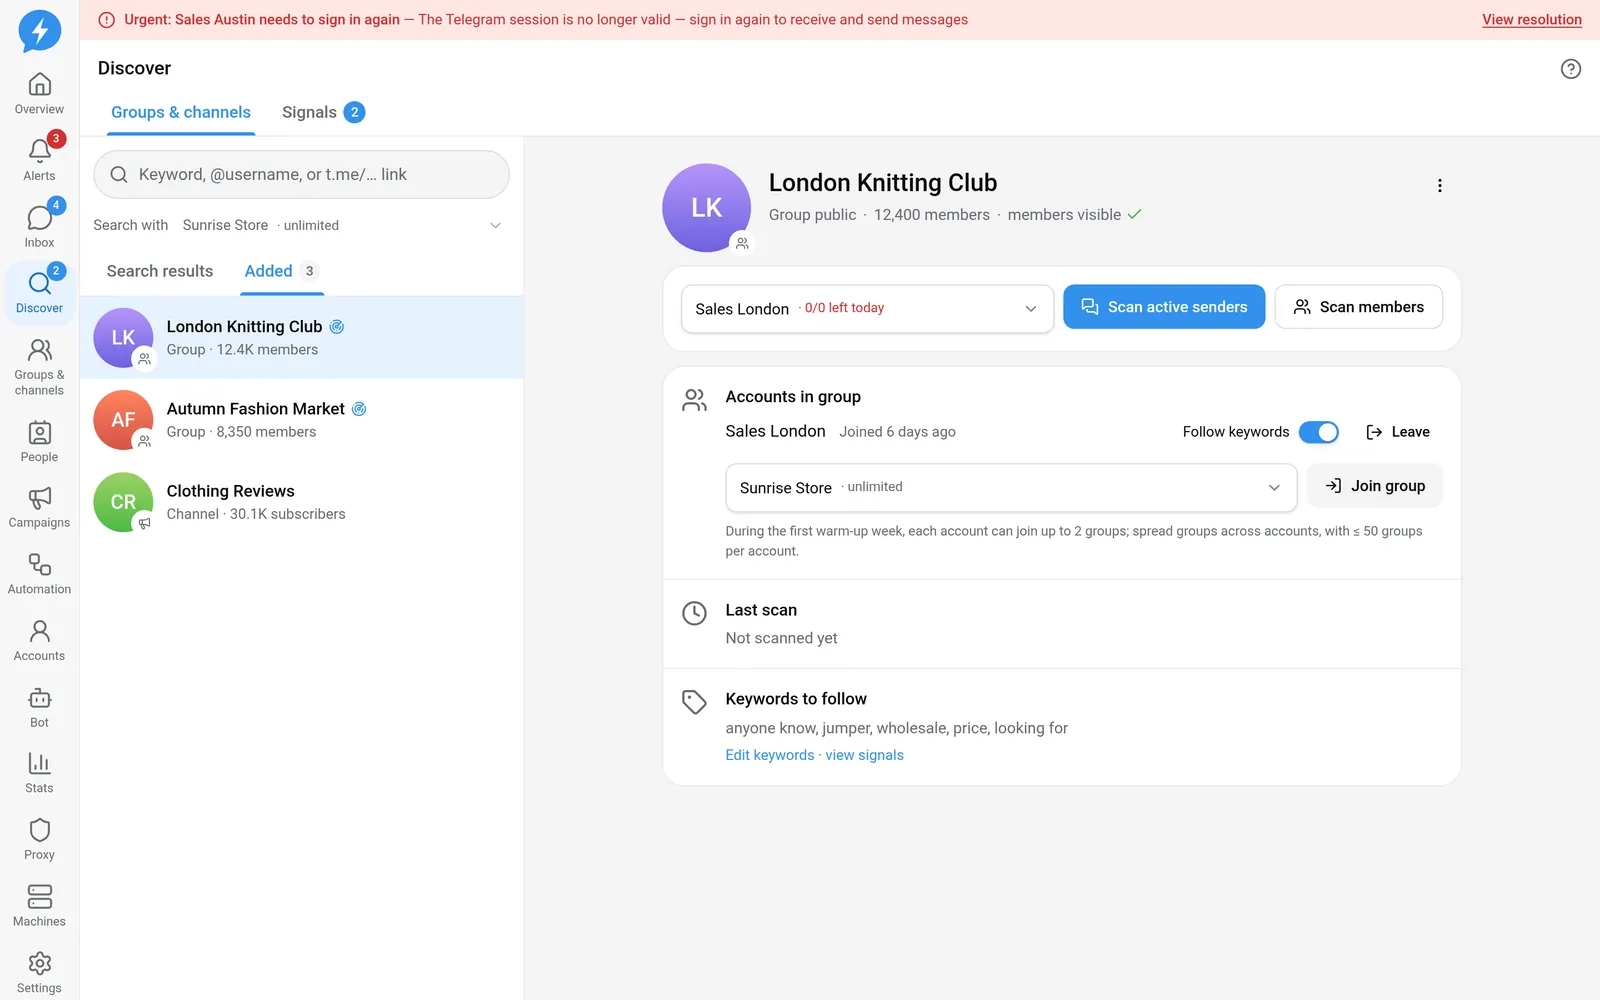Select the Groups & channels tab

pyautogui.click(x=181, y=112)
